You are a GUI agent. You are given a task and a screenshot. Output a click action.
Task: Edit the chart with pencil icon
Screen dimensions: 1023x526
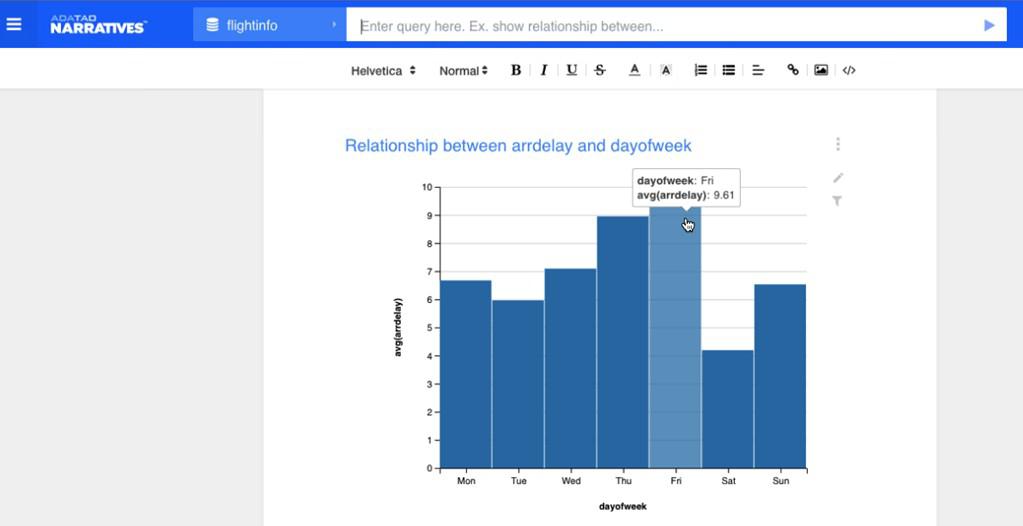[x=838, y=178]
